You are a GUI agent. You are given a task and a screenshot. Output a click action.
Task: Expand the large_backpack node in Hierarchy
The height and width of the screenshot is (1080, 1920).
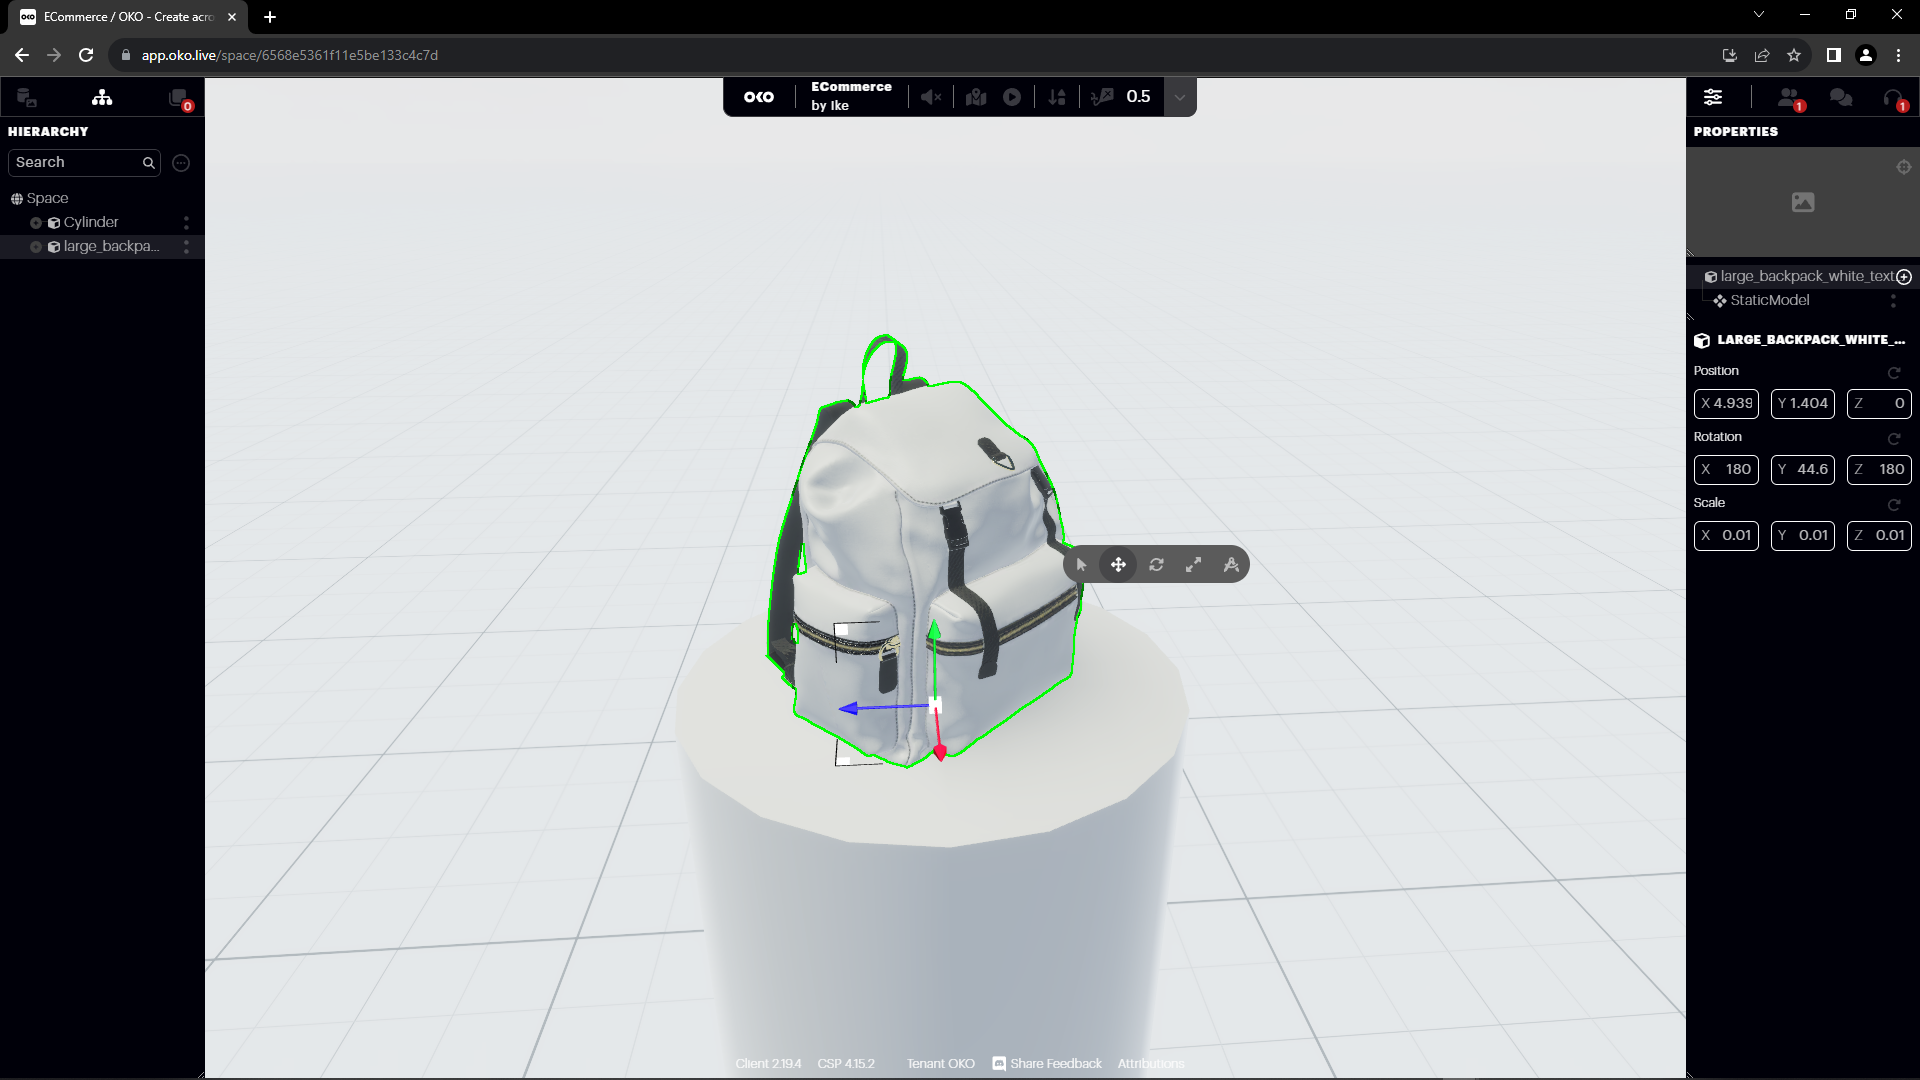coord(36,246)
